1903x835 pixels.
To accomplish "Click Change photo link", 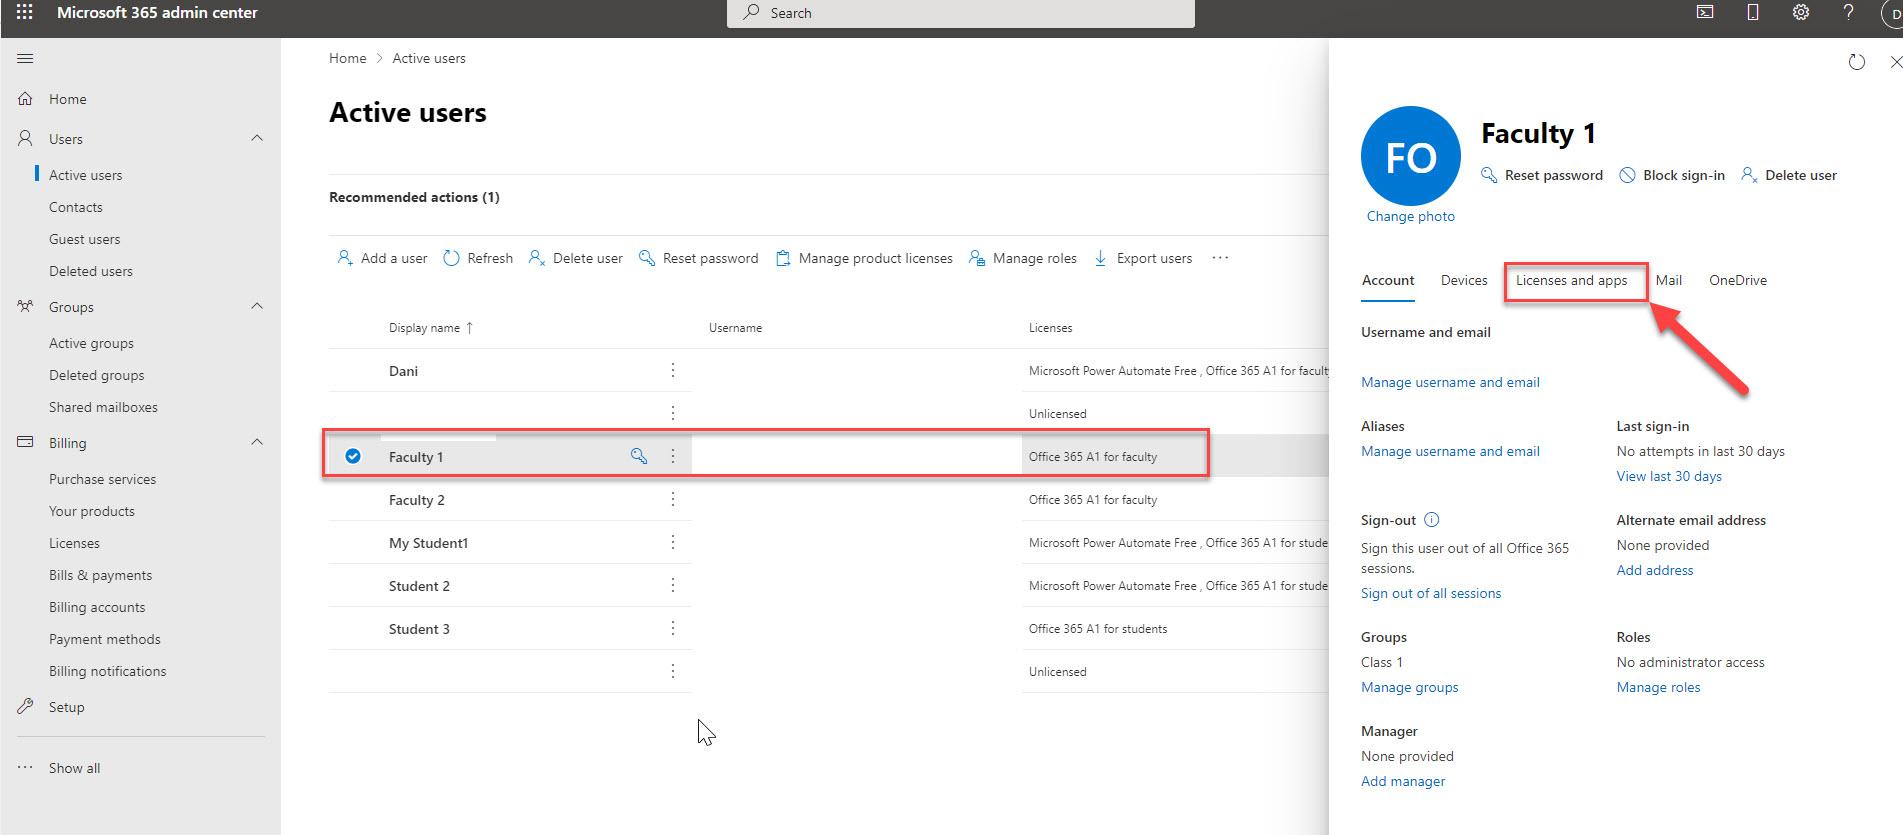I will (x=1411, y=216).
